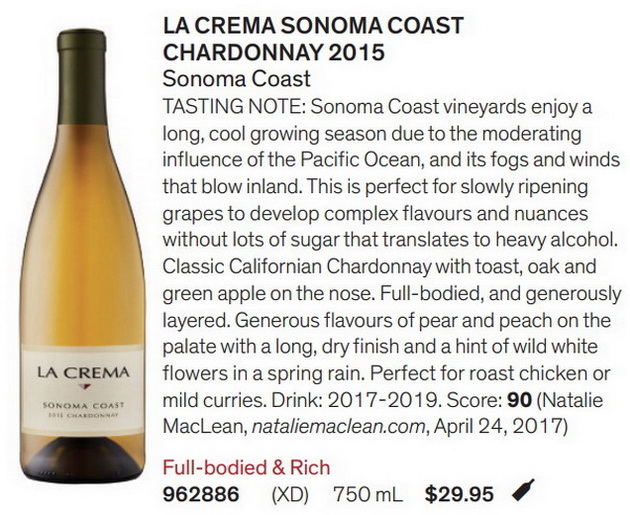Click CHARDONNAY 2015 on the second title line
Image resolution: width=630 pixels, height=515 pixels.
pyautogui.click(x=274, y=52)
